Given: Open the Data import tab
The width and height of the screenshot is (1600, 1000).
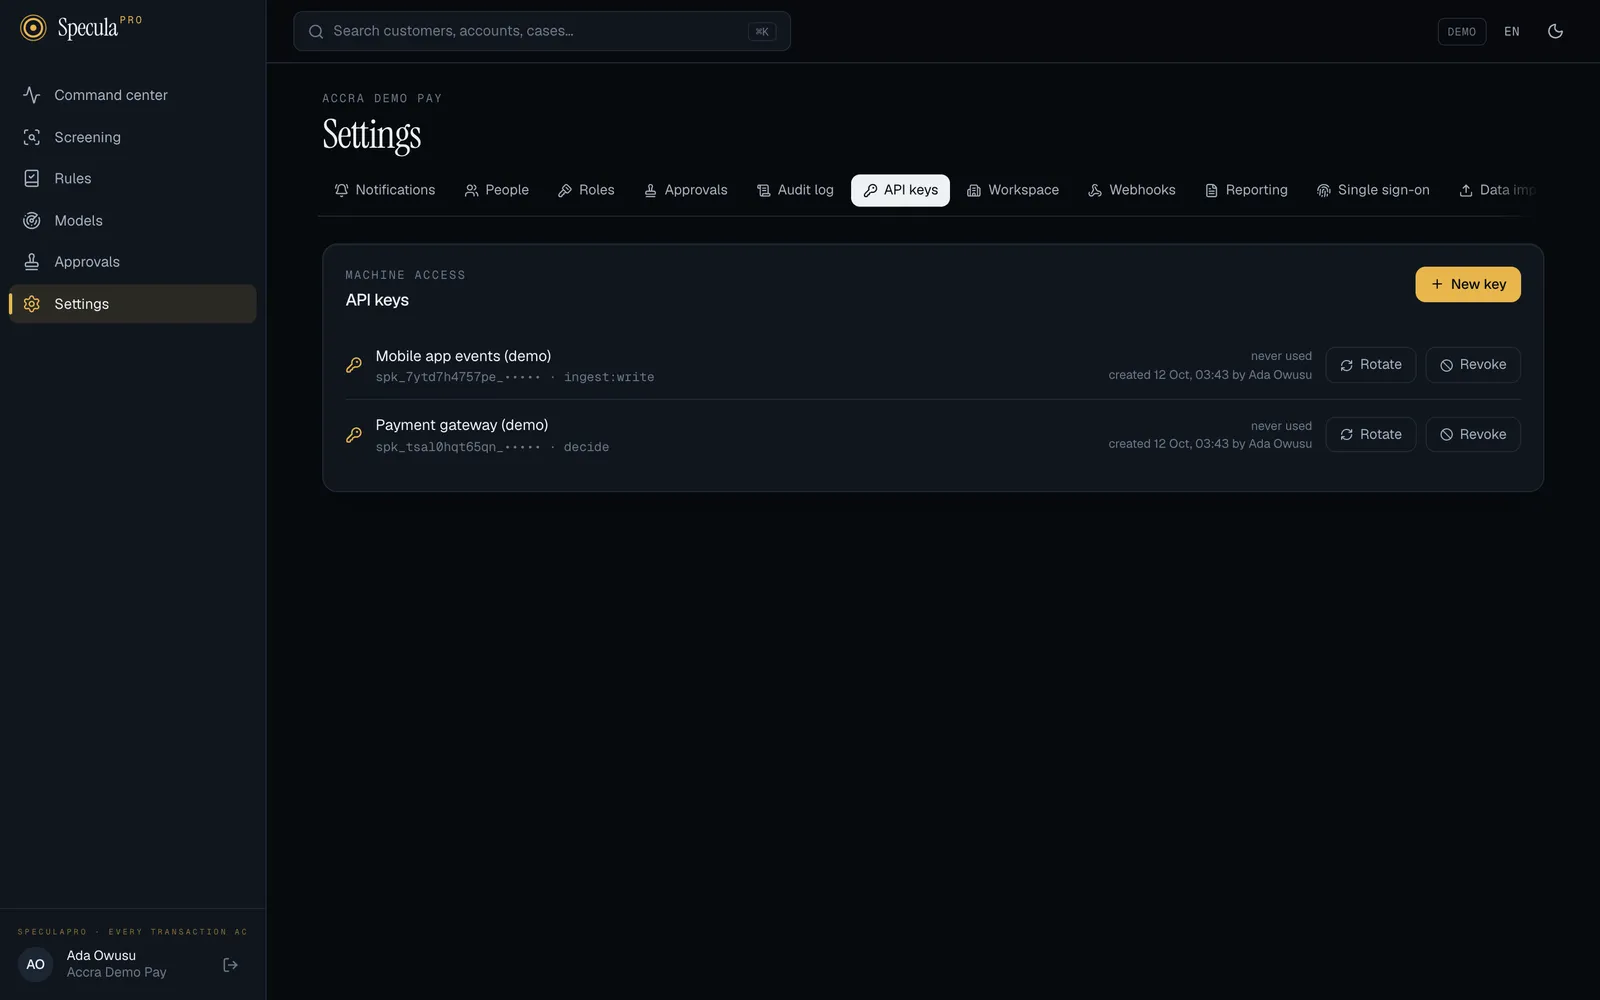Looking at the screenshot, I should (x=1496, y=190).
